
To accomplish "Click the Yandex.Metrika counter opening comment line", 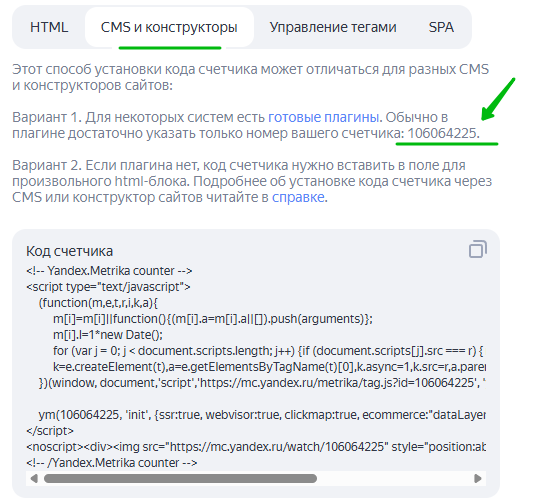I will tap(109, 271).
